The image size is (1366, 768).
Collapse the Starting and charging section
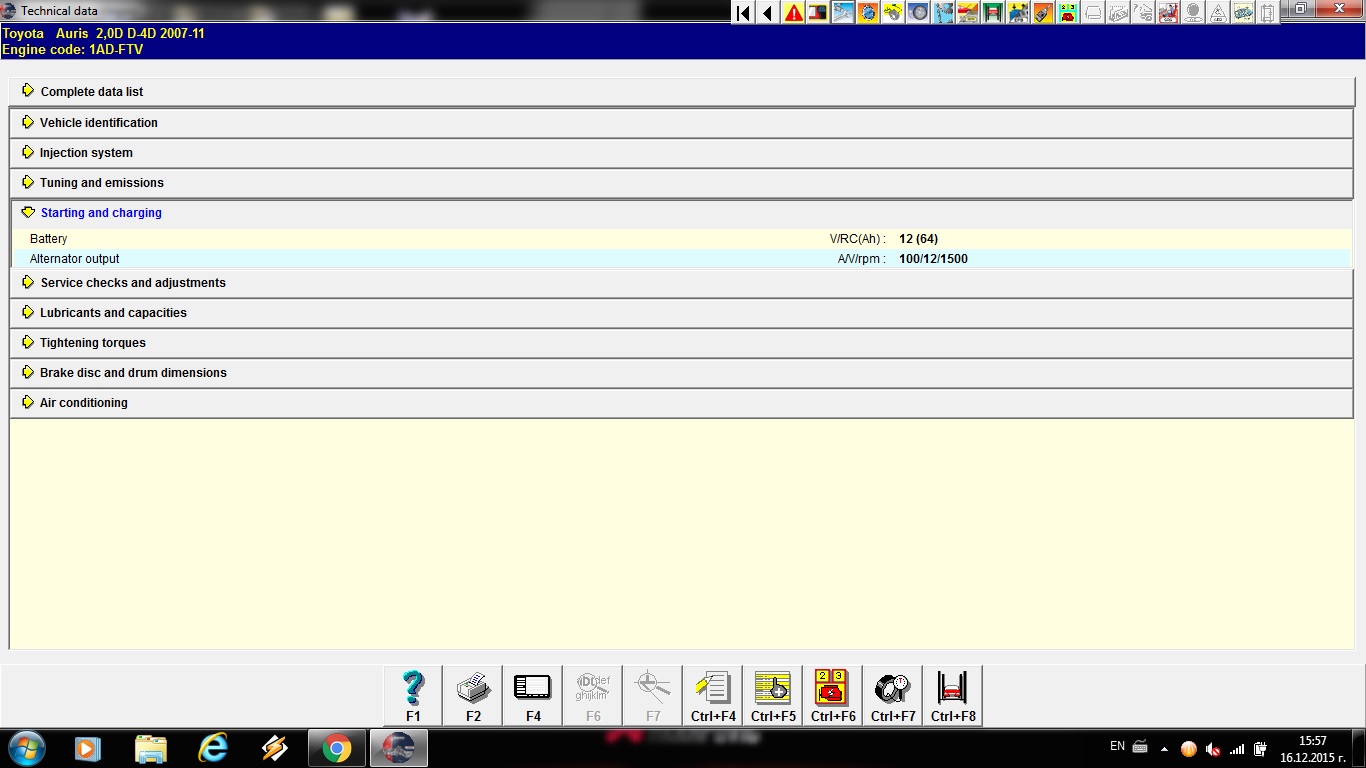(x=100, y=213)
